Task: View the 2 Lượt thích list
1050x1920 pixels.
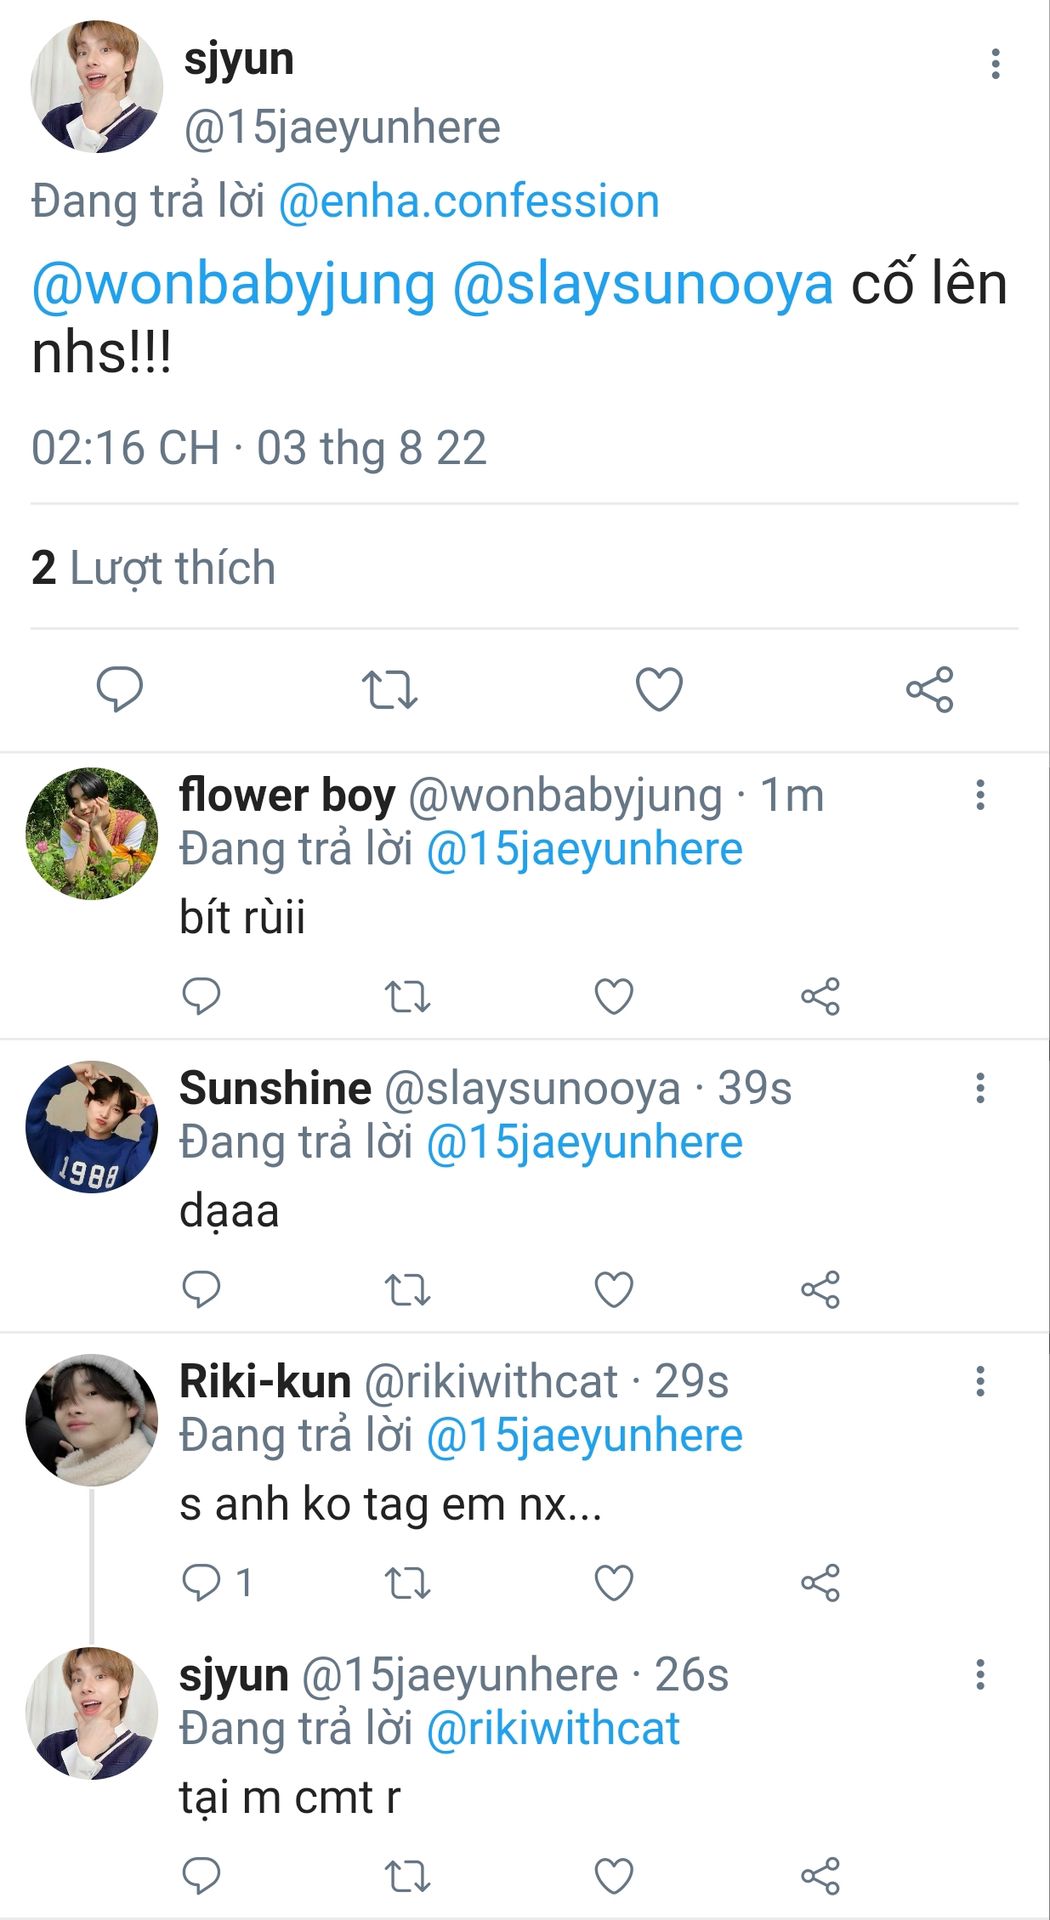Action: click(154, 567)
